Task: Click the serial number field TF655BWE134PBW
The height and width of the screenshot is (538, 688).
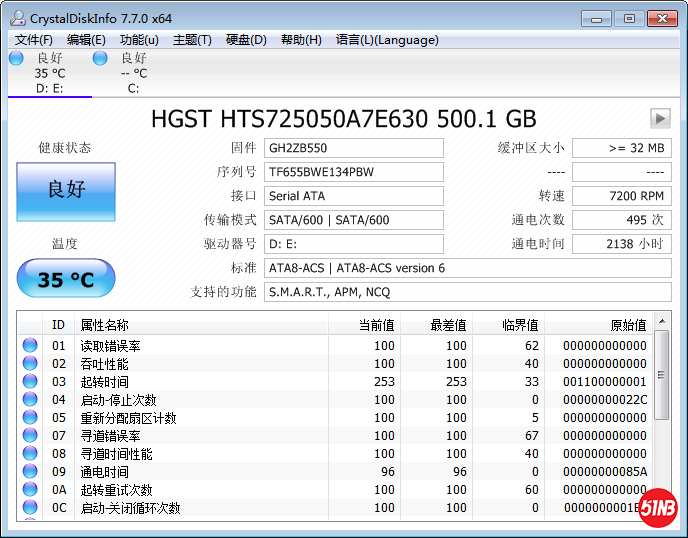Action: [x=354, y=172]
